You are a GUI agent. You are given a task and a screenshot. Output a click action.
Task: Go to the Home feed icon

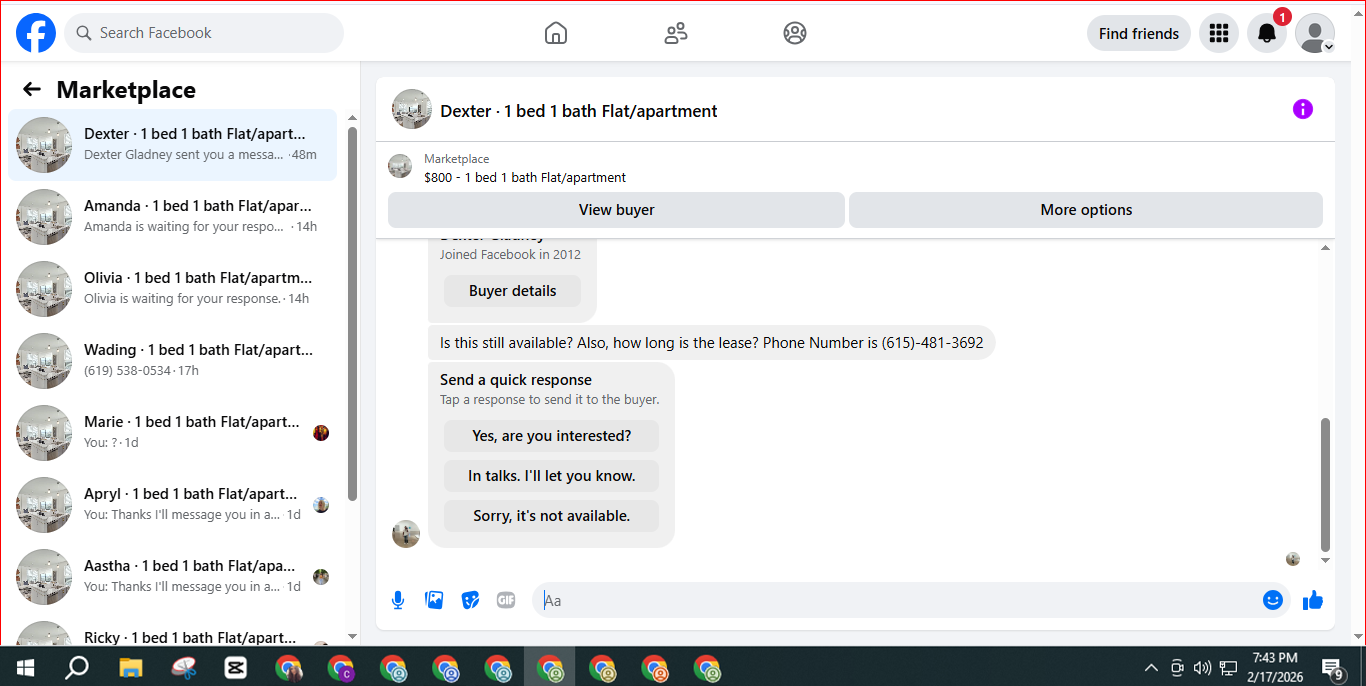tap(556, 33)
